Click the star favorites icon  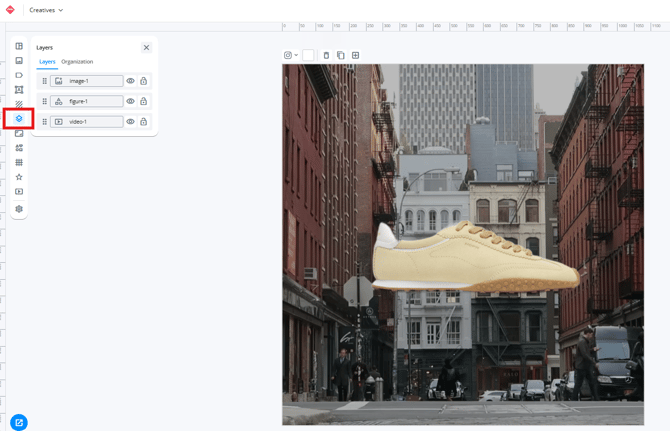(x=19, y=177)
